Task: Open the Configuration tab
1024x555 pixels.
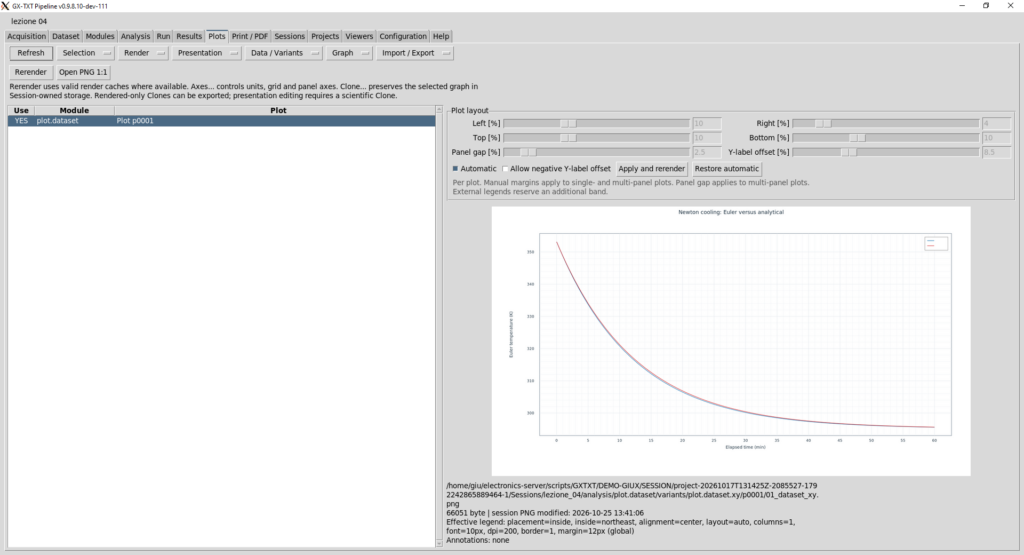Action: pyautogui.click(x=403, y=37)
